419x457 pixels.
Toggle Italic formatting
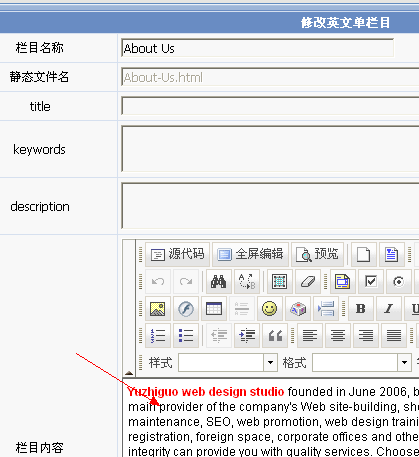tap(389, 309)
